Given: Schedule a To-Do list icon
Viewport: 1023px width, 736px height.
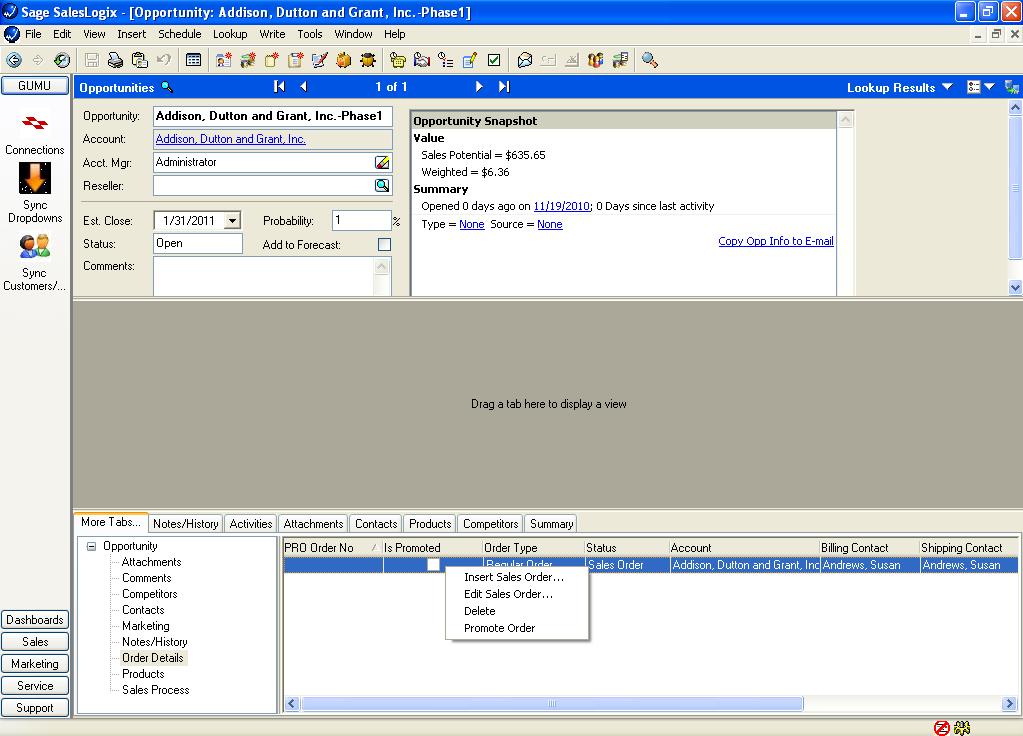Looking at the screenshot, I should pyautogui.click(x=446, y=61).
